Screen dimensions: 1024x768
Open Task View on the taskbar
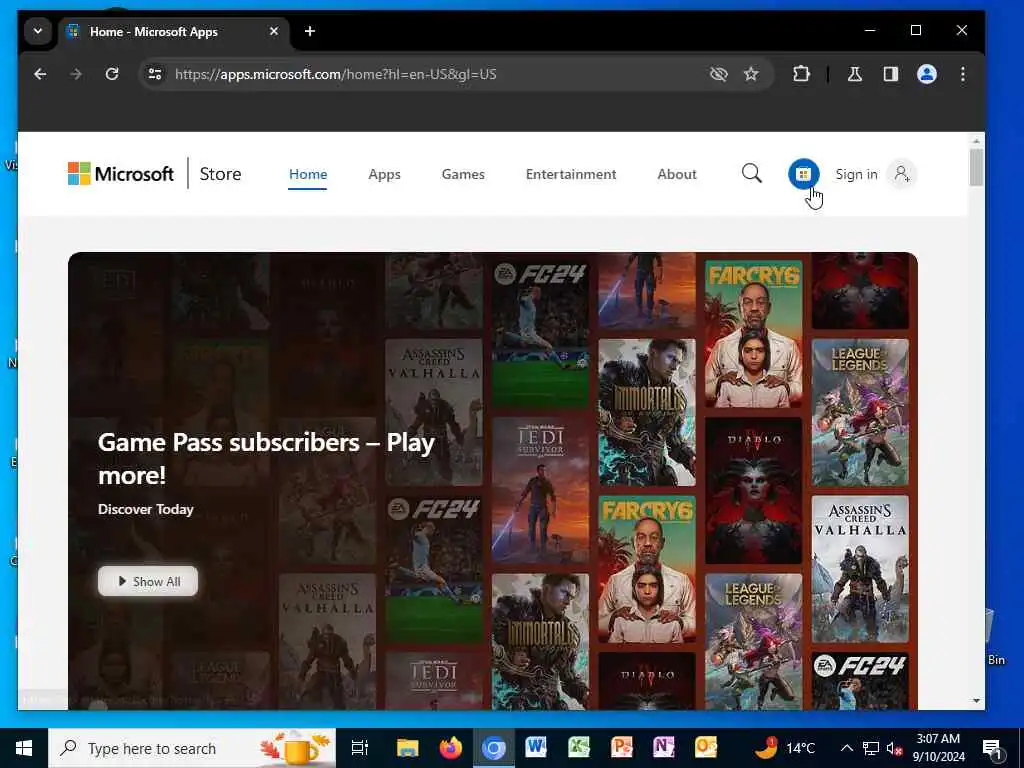(360, 748)
